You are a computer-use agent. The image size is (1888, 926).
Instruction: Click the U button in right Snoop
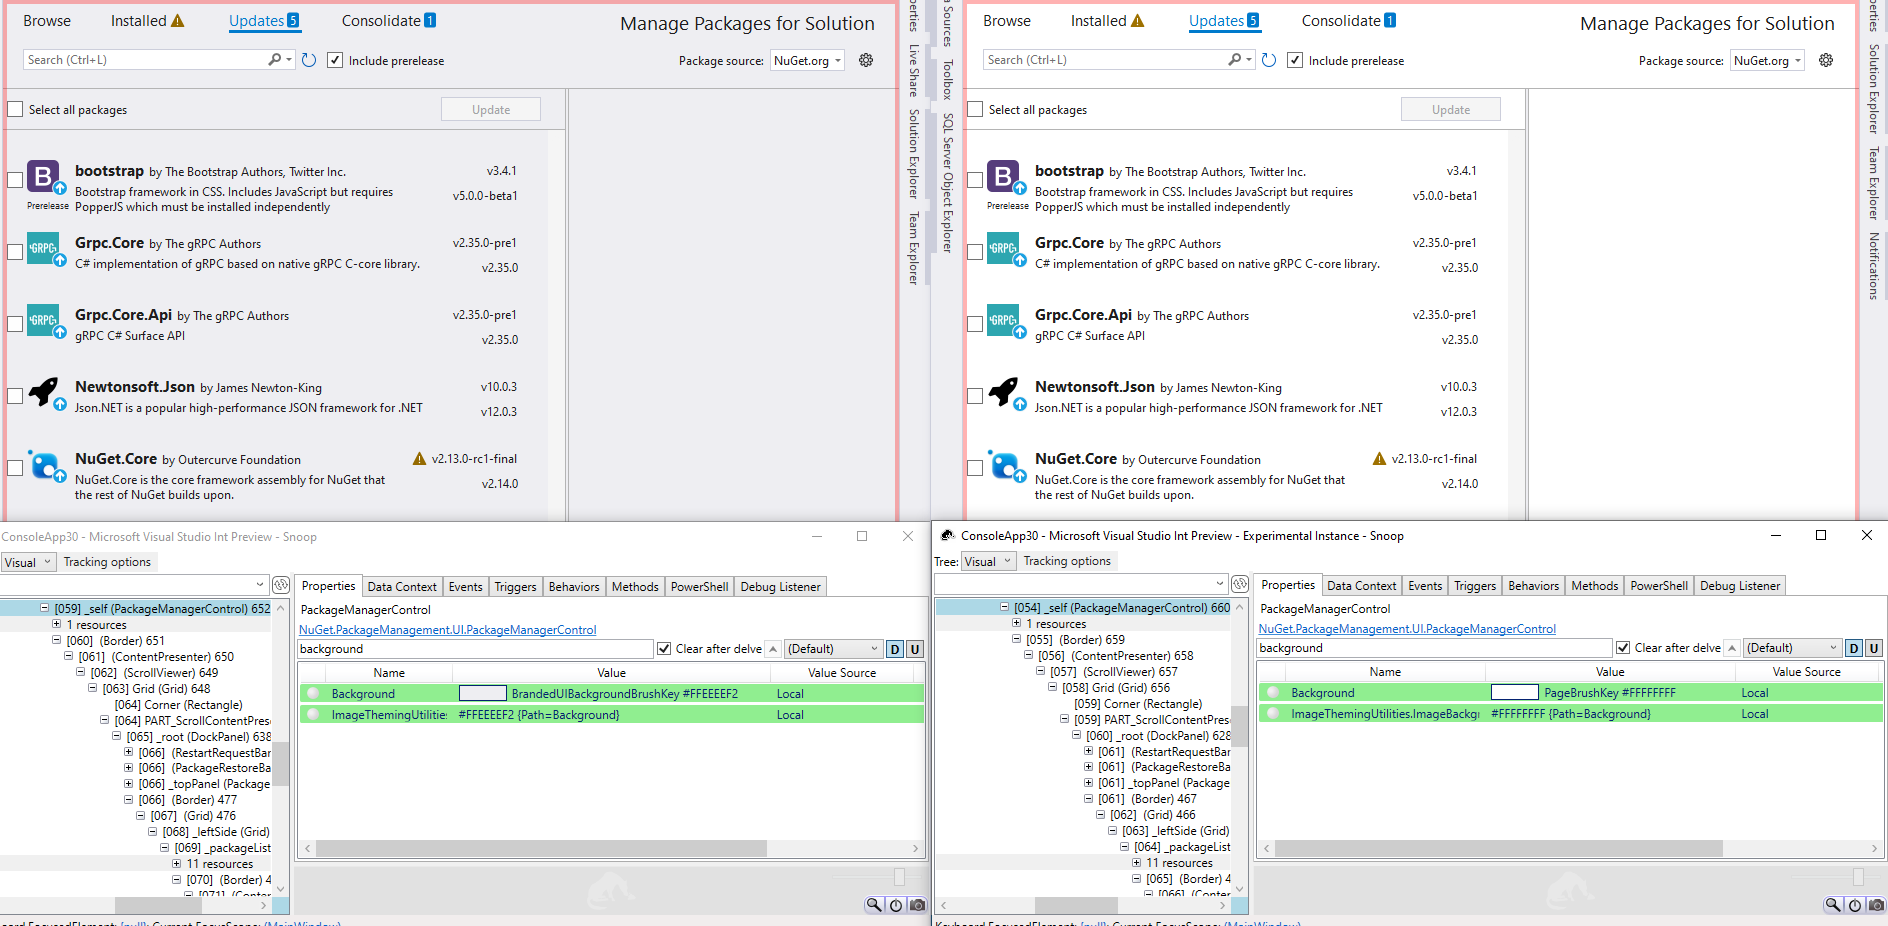pos(1873,648)
